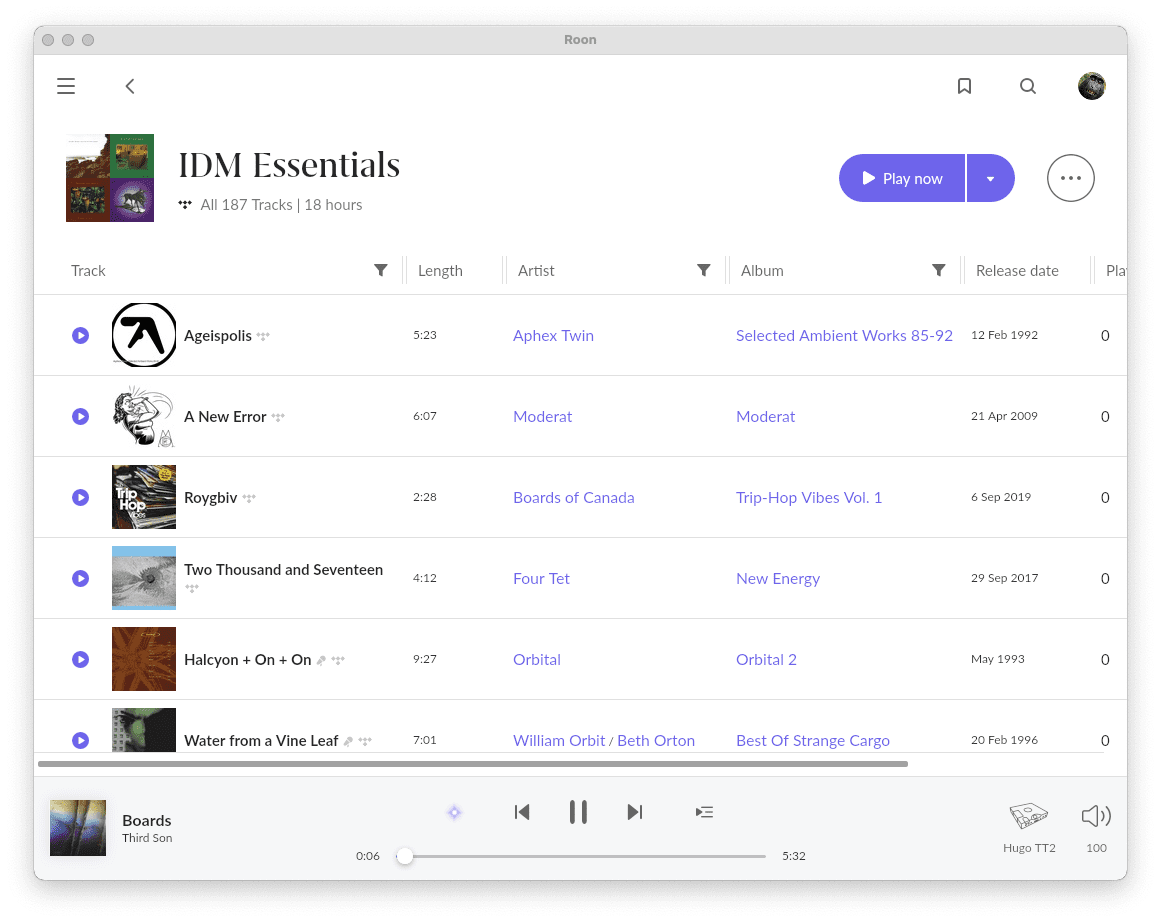Select the Ageispolis track title
1161x922 pixels.
point(218,335)
